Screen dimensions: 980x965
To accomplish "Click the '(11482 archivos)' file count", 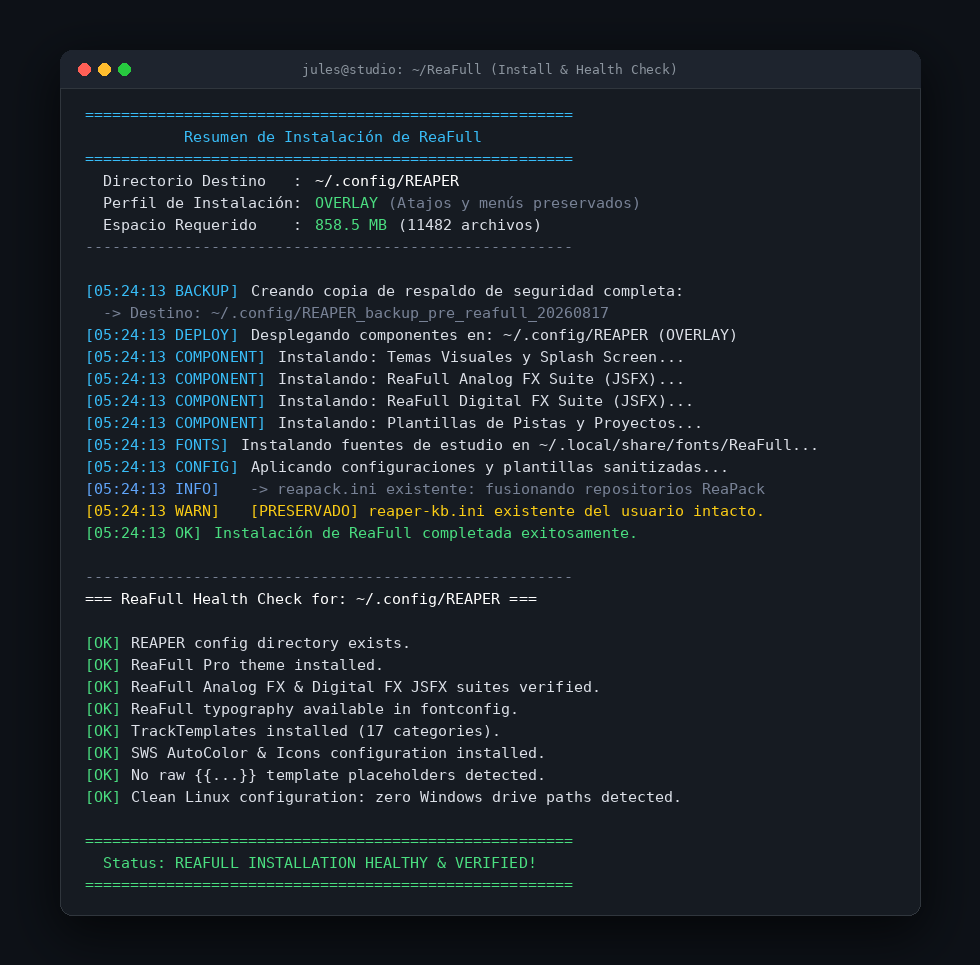I will (469, 225).
